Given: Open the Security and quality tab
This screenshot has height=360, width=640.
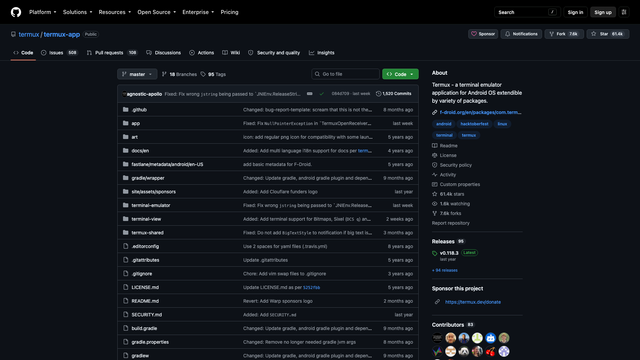Looking at the screenshot, I should click(x=274, y=53).
